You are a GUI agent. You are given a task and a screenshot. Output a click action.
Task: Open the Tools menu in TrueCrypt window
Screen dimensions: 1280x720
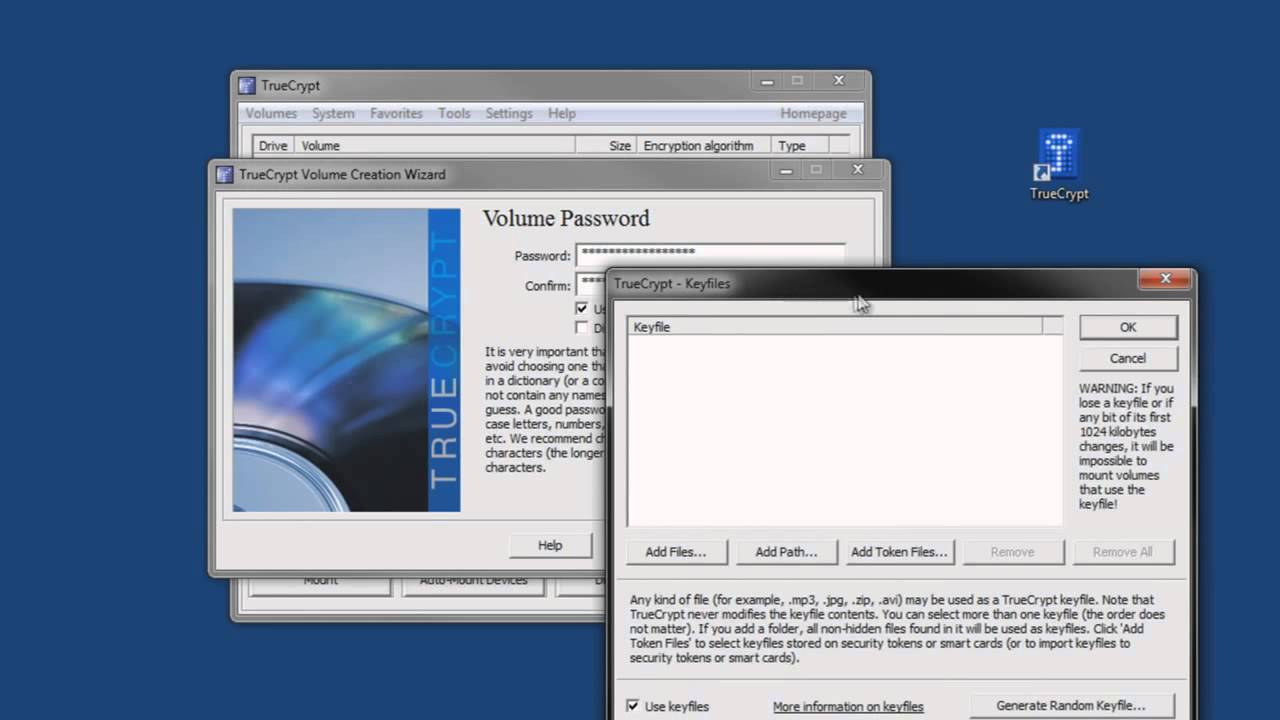[x=454, y=114]
